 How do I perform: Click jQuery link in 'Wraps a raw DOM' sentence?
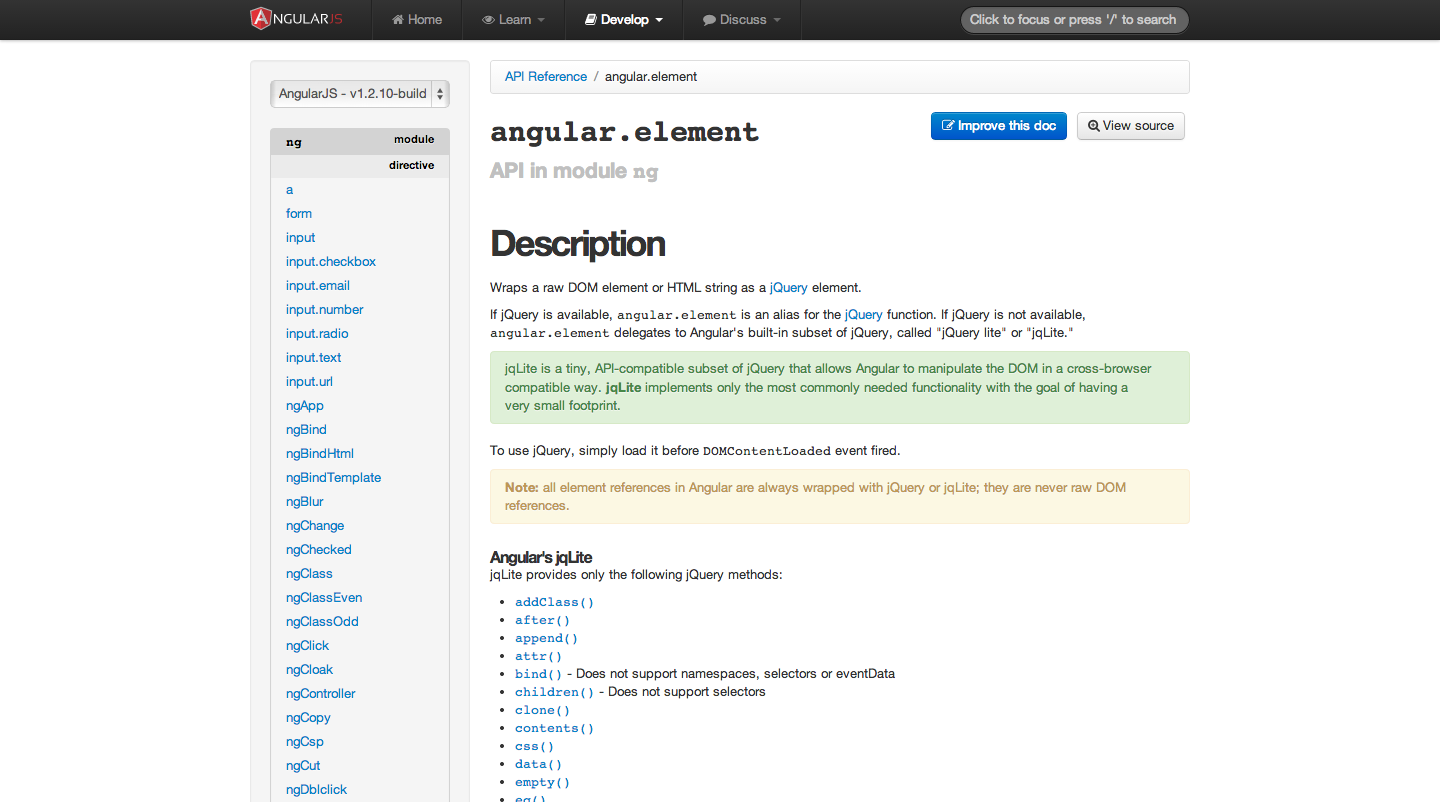pos(789,288)
